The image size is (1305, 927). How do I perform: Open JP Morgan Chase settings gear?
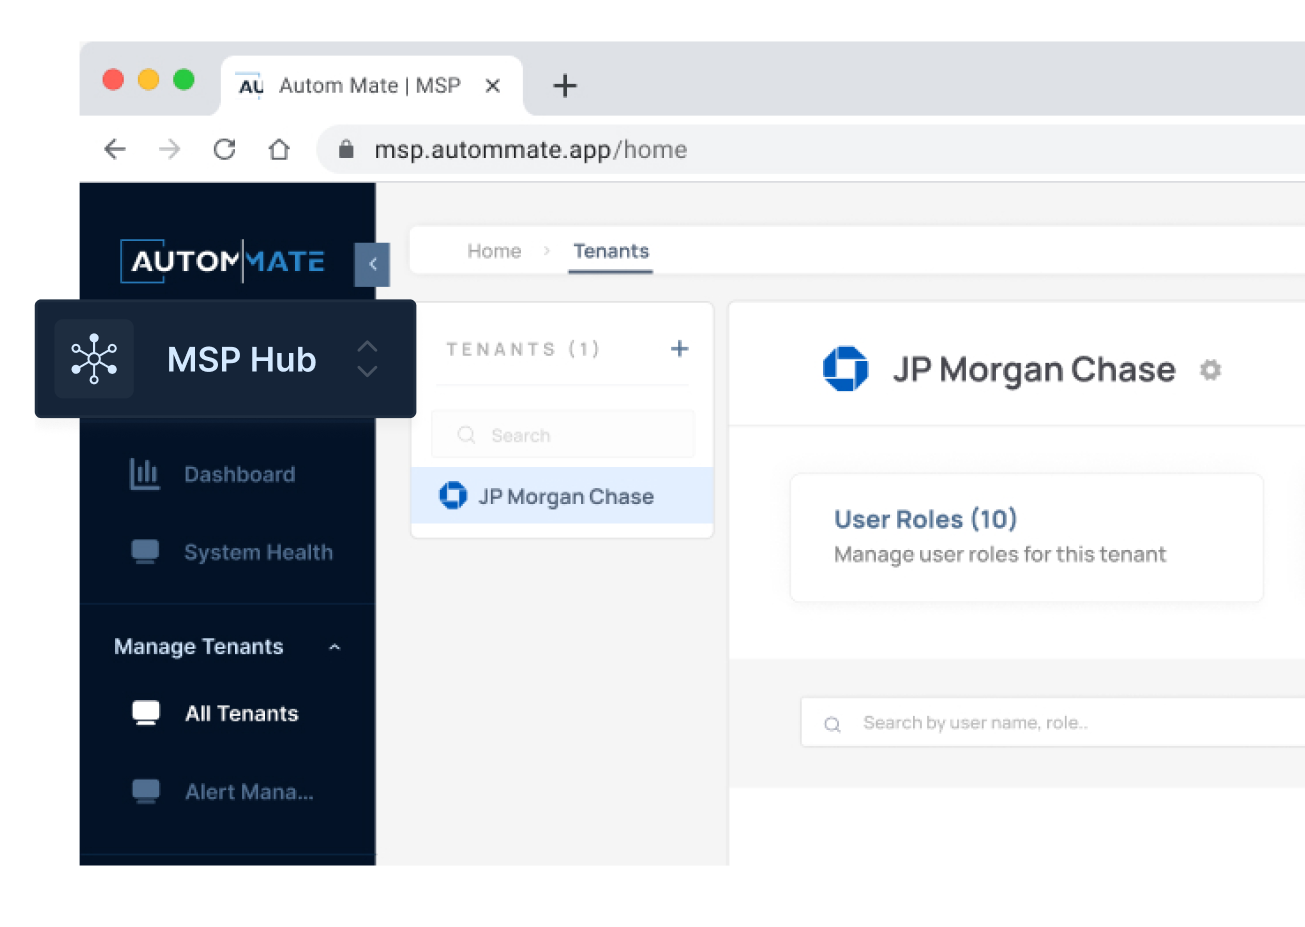tap(1210, 370)
